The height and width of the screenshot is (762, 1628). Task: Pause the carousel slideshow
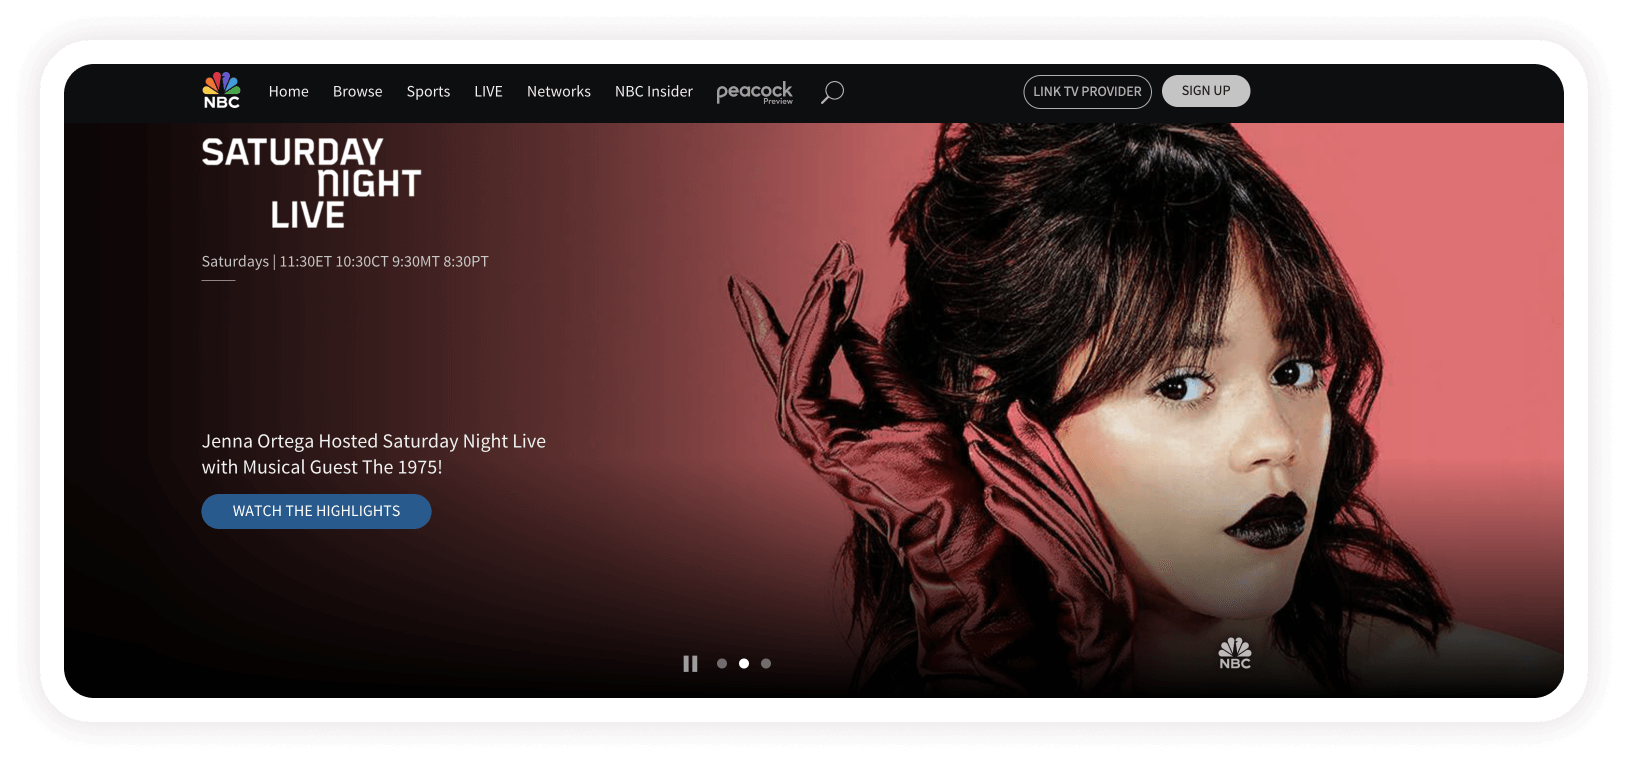coord(690,663)
